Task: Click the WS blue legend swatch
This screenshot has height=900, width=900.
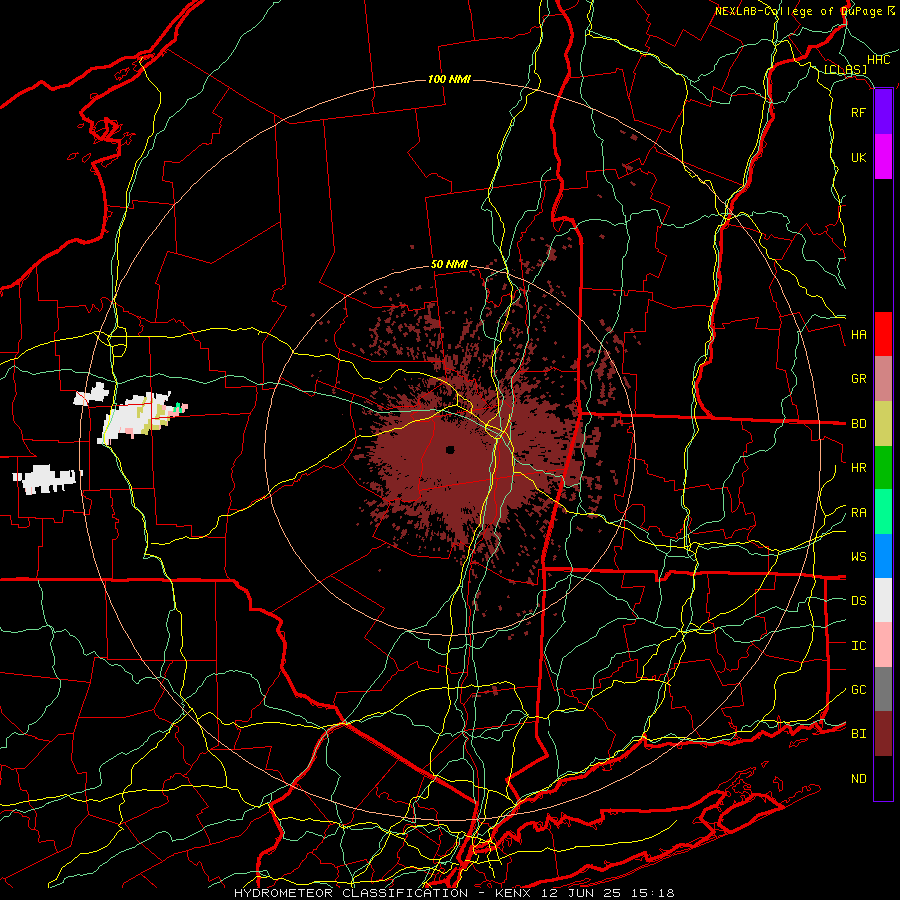Action: pyautogui.click(x=883, y=556)
